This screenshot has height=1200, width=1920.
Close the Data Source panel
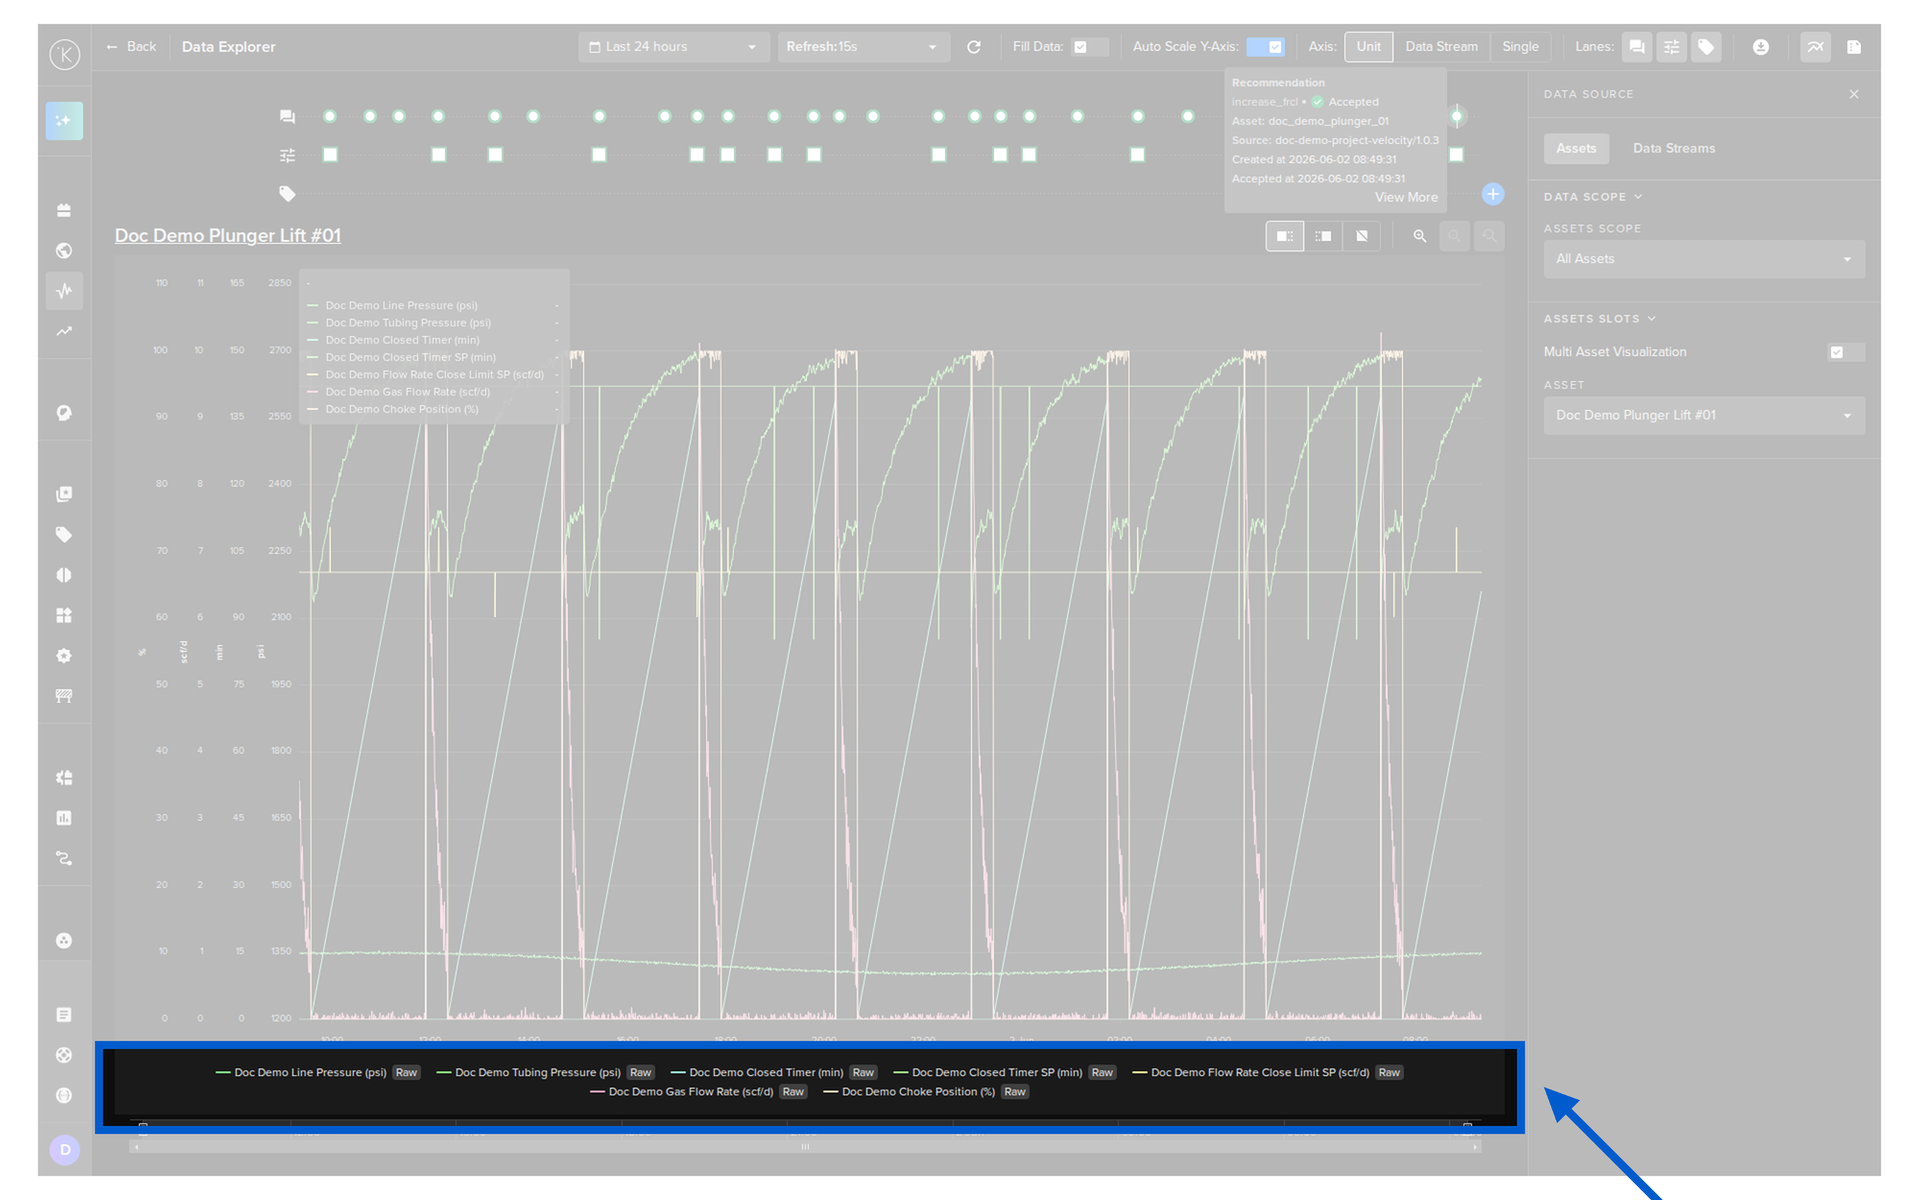(1854, 94)
